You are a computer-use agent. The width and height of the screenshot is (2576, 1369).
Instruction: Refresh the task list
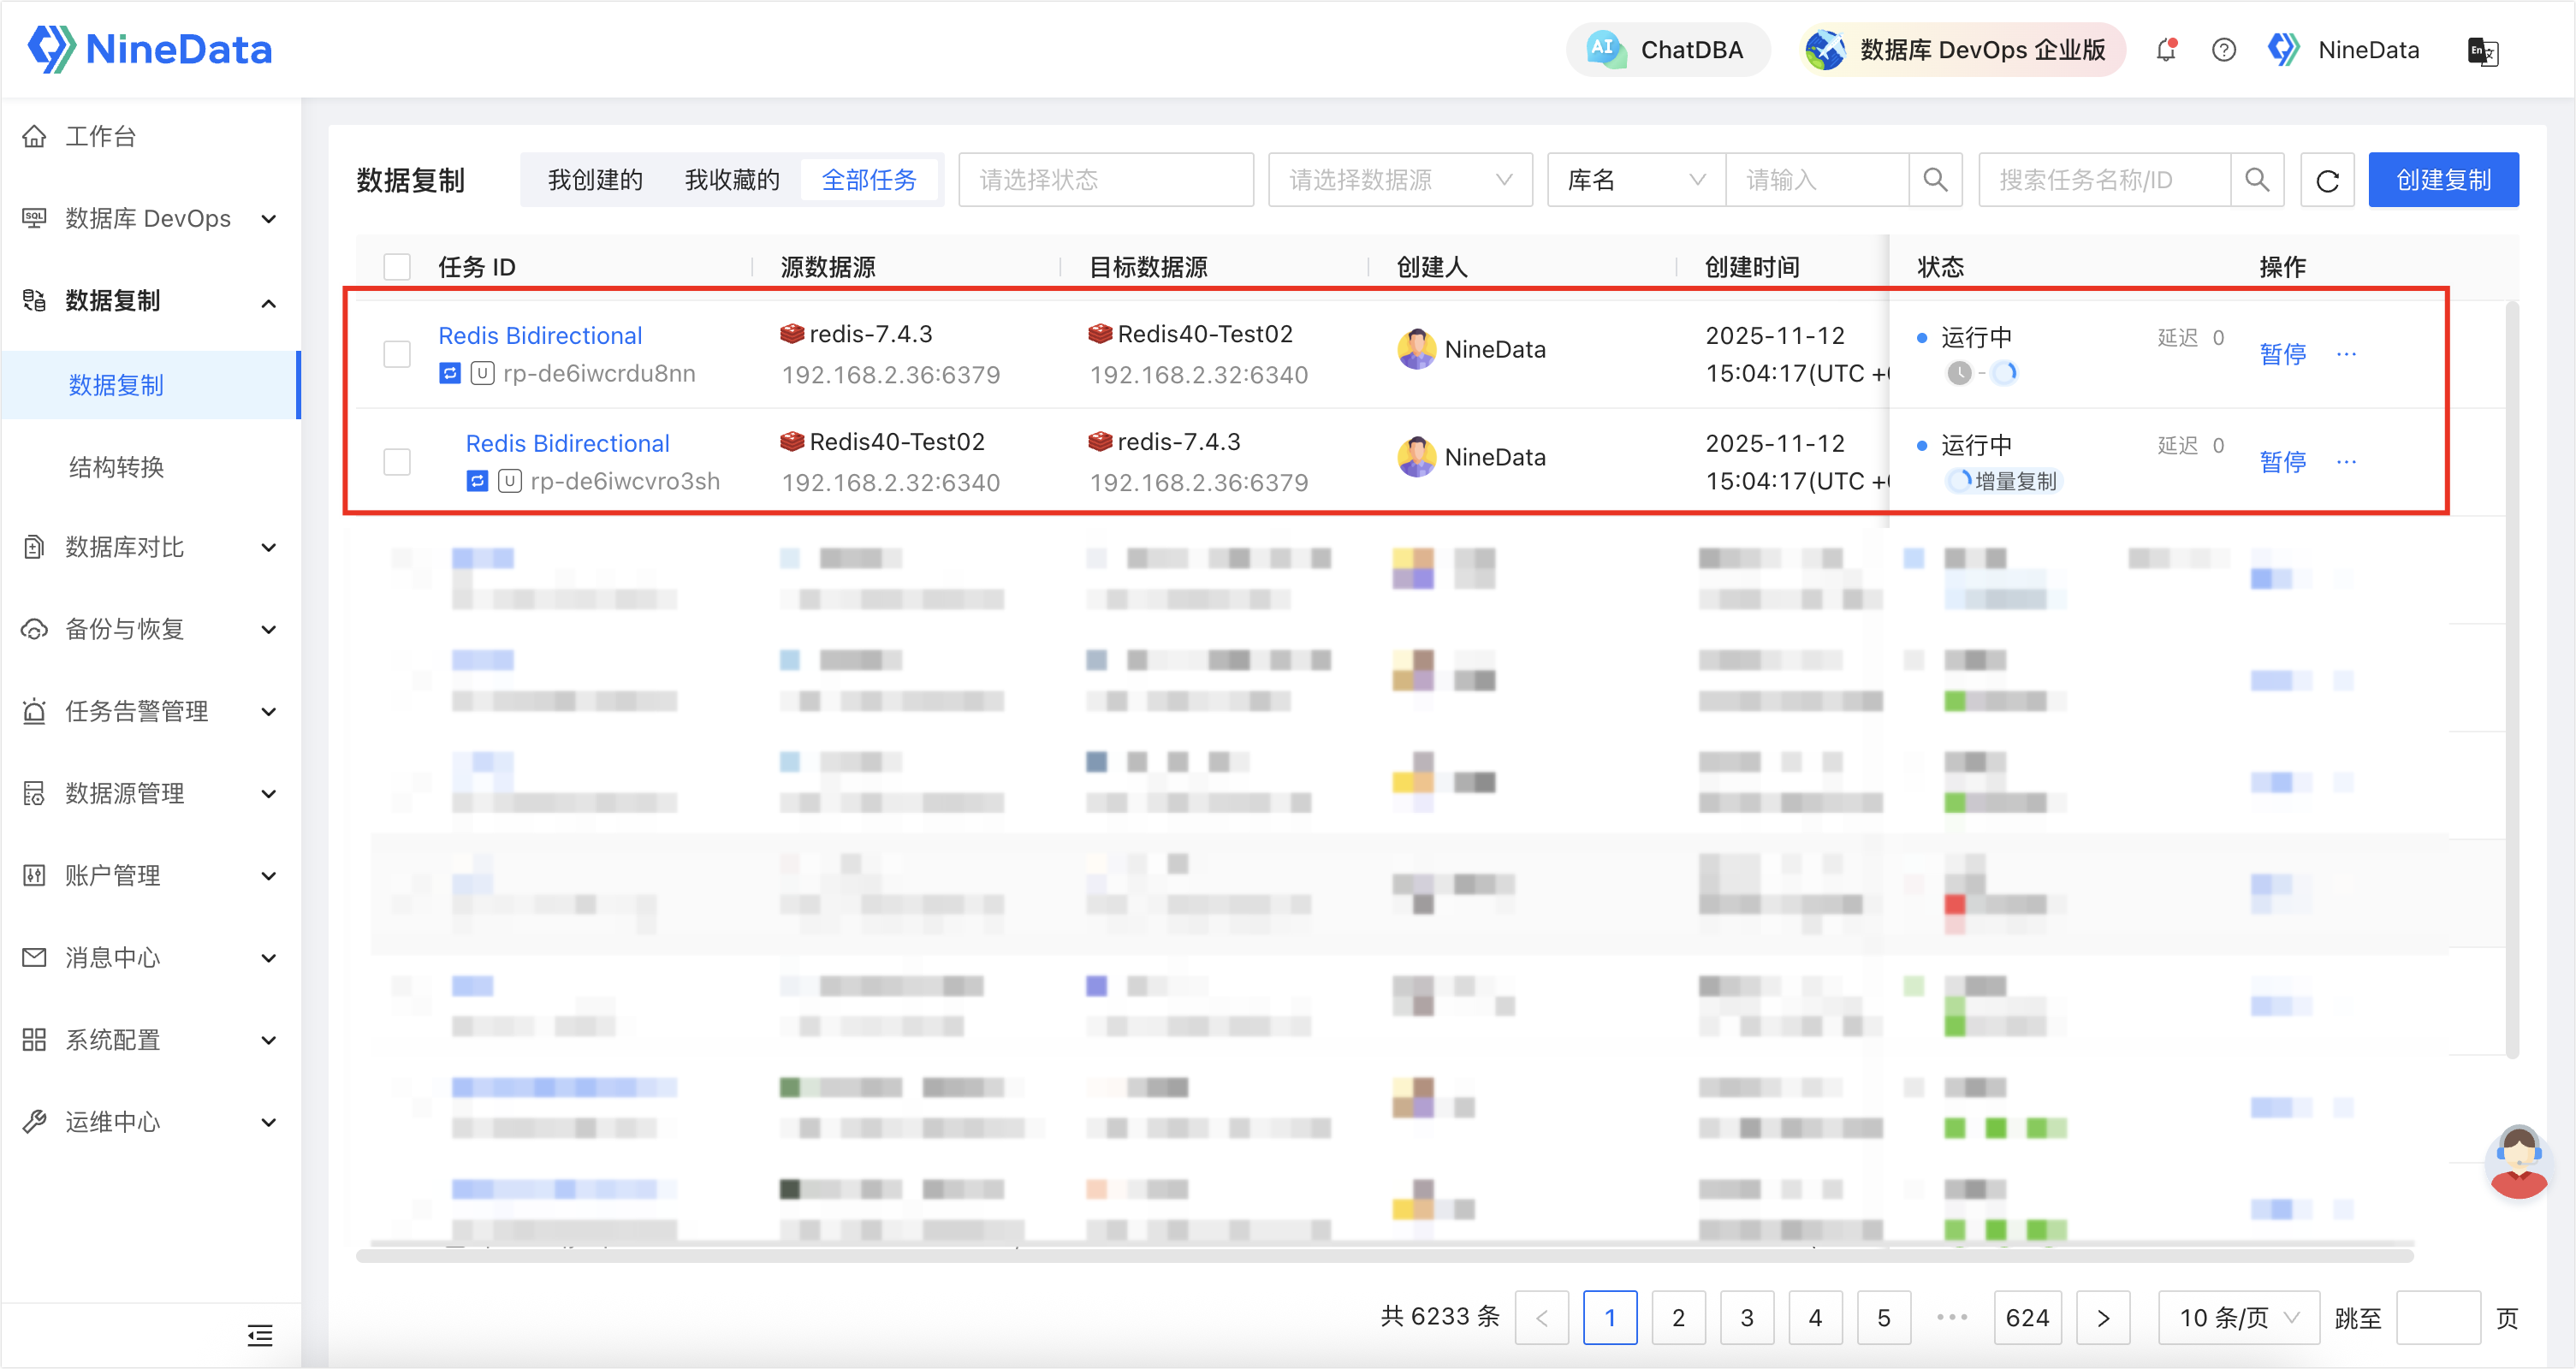pos(2327,180)
